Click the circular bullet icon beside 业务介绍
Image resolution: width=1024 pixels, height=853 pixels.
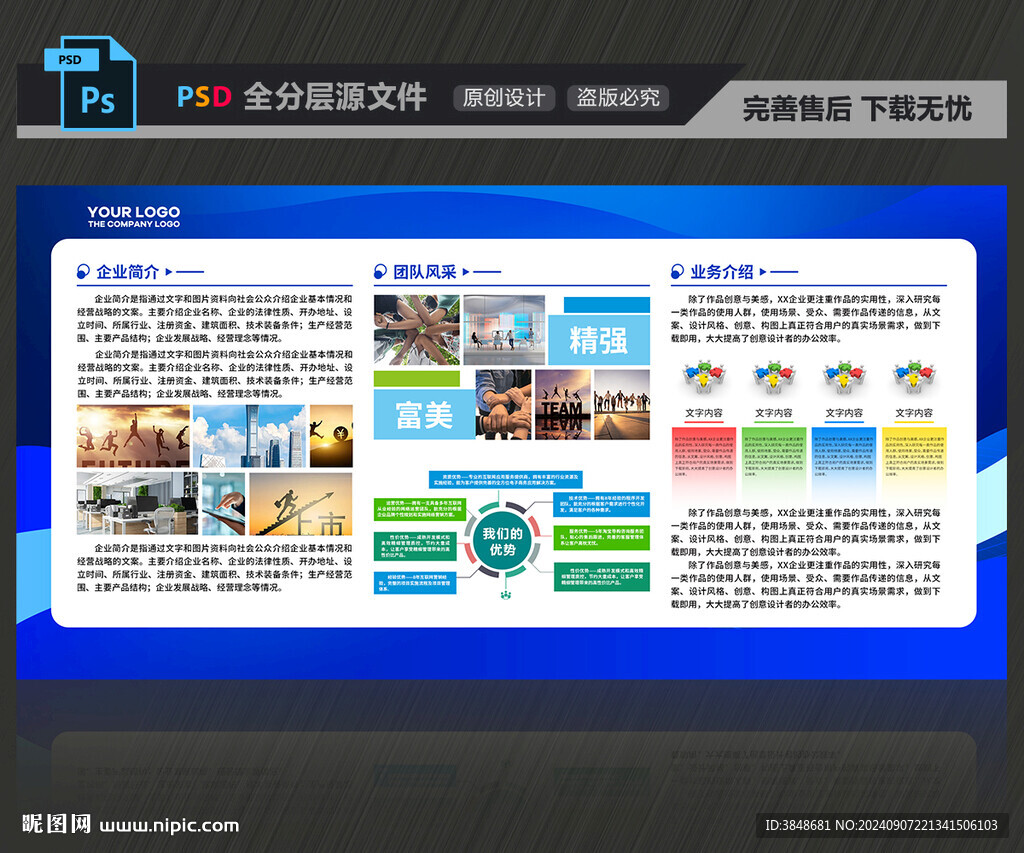677,271
